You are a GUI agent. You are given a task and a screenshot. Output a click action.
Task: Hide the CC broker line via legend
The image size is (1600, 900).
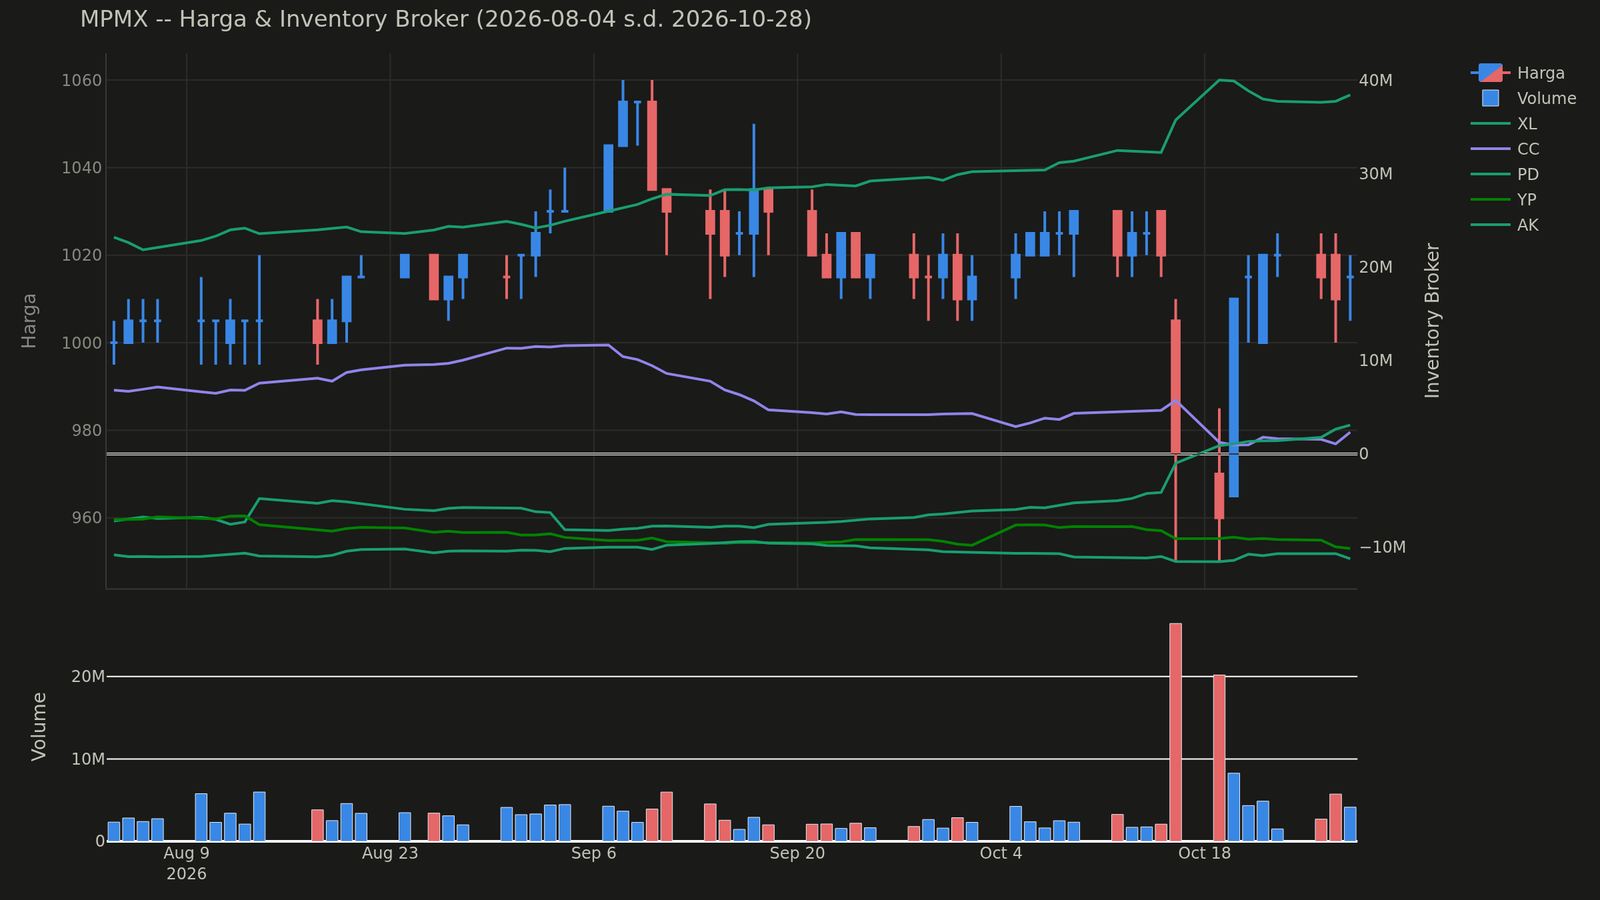1505,149
